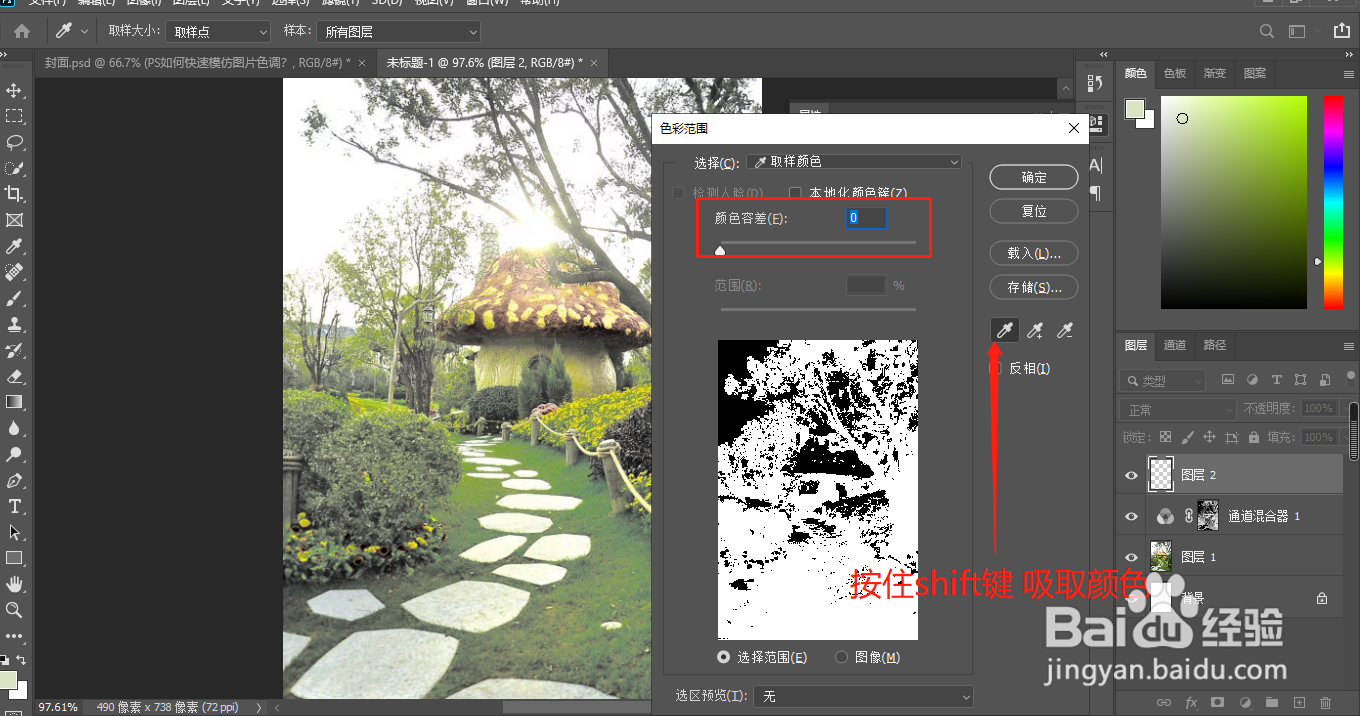Screen dimensions: 1360x716
Task: Click the Subtract from Sample eyedropper icon
Action: point(1066,330)
